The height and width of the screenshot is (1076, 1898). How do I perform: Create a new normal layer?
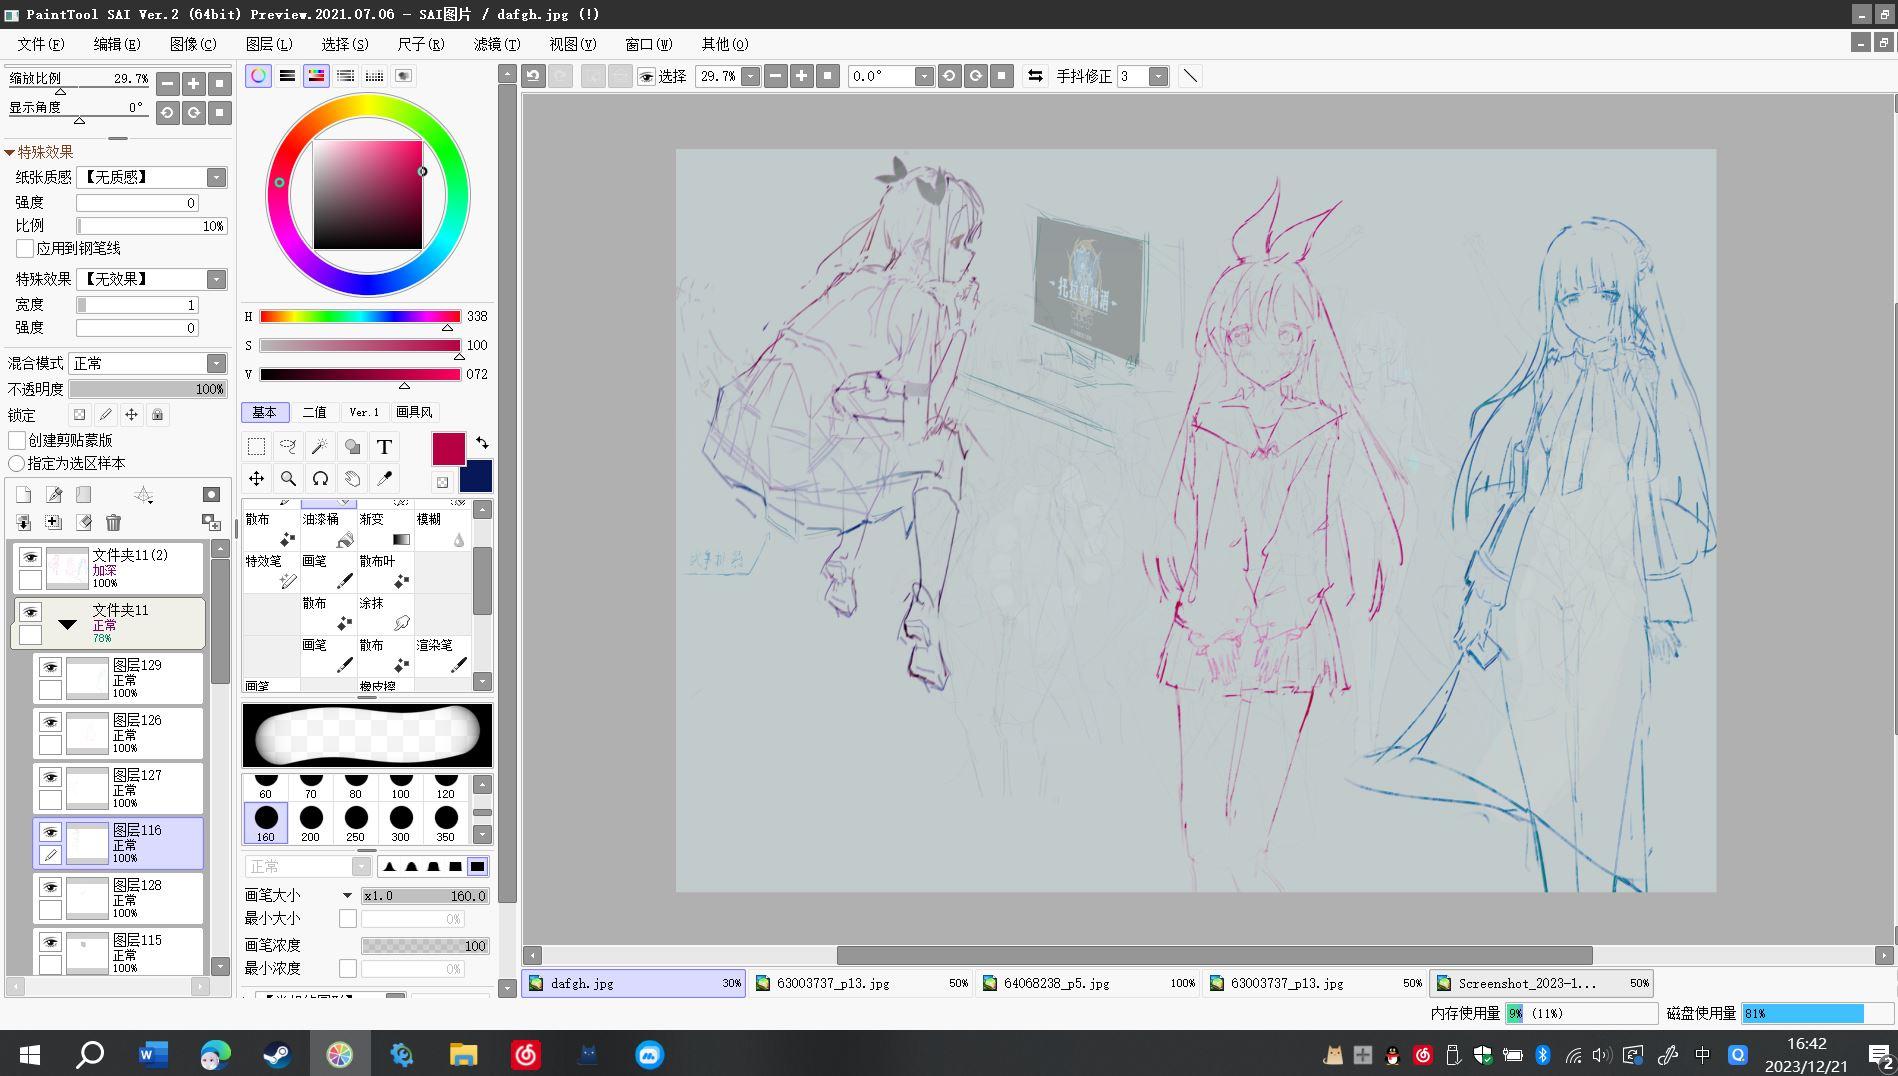click(x=24, y=495)
